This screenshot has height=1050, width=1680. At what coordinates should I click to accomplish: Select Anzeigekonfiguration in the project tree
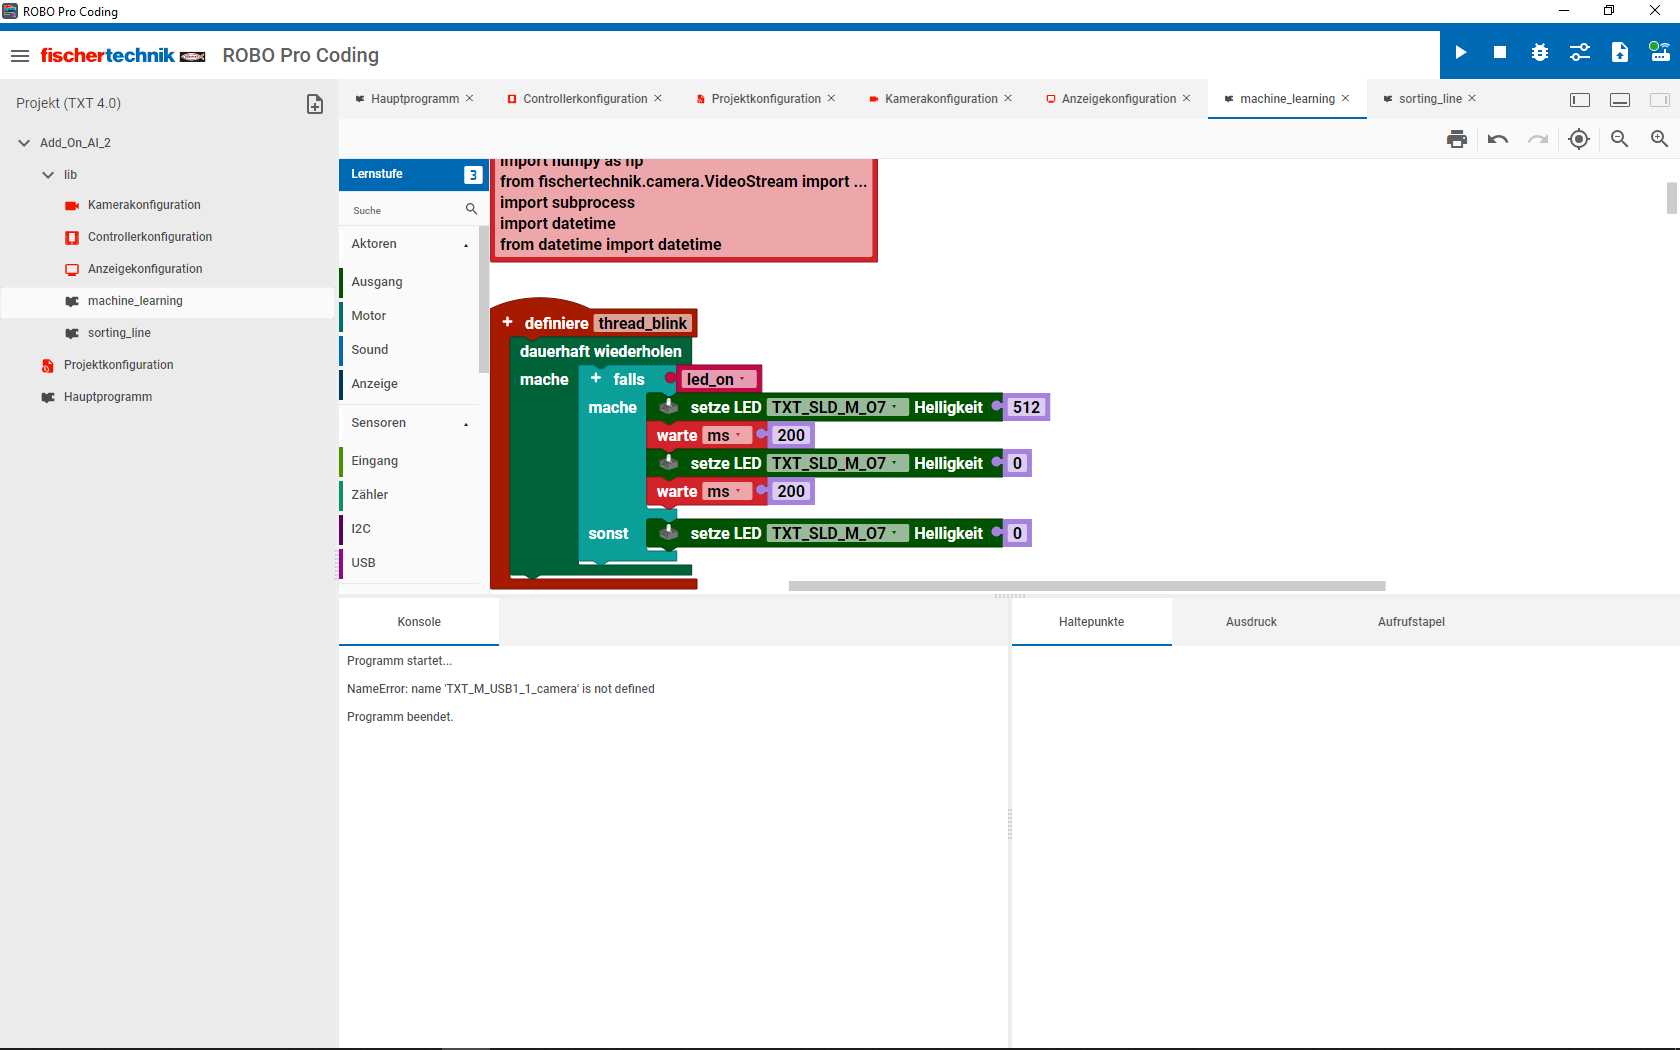(145, 269)
